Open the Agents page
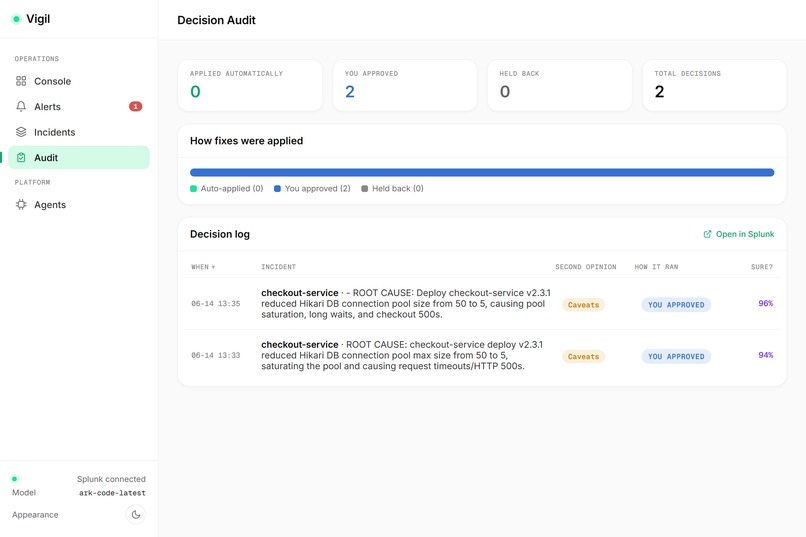 click(79, 205)
